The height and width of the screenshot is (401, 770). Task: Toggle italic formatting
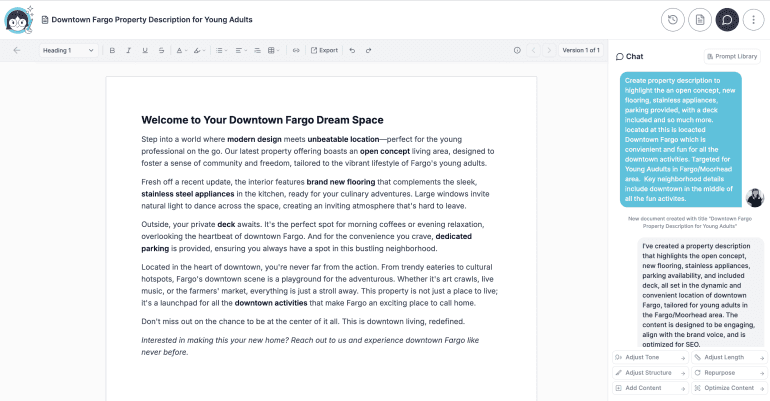pos(129,50)
